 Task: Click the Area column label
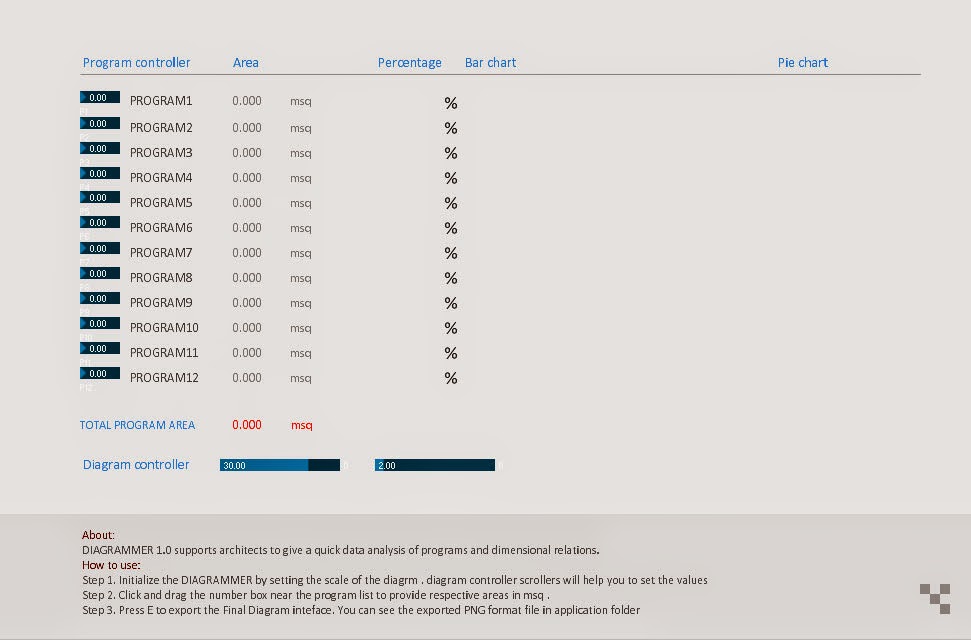pyautogui.click(x=245, y=62)
